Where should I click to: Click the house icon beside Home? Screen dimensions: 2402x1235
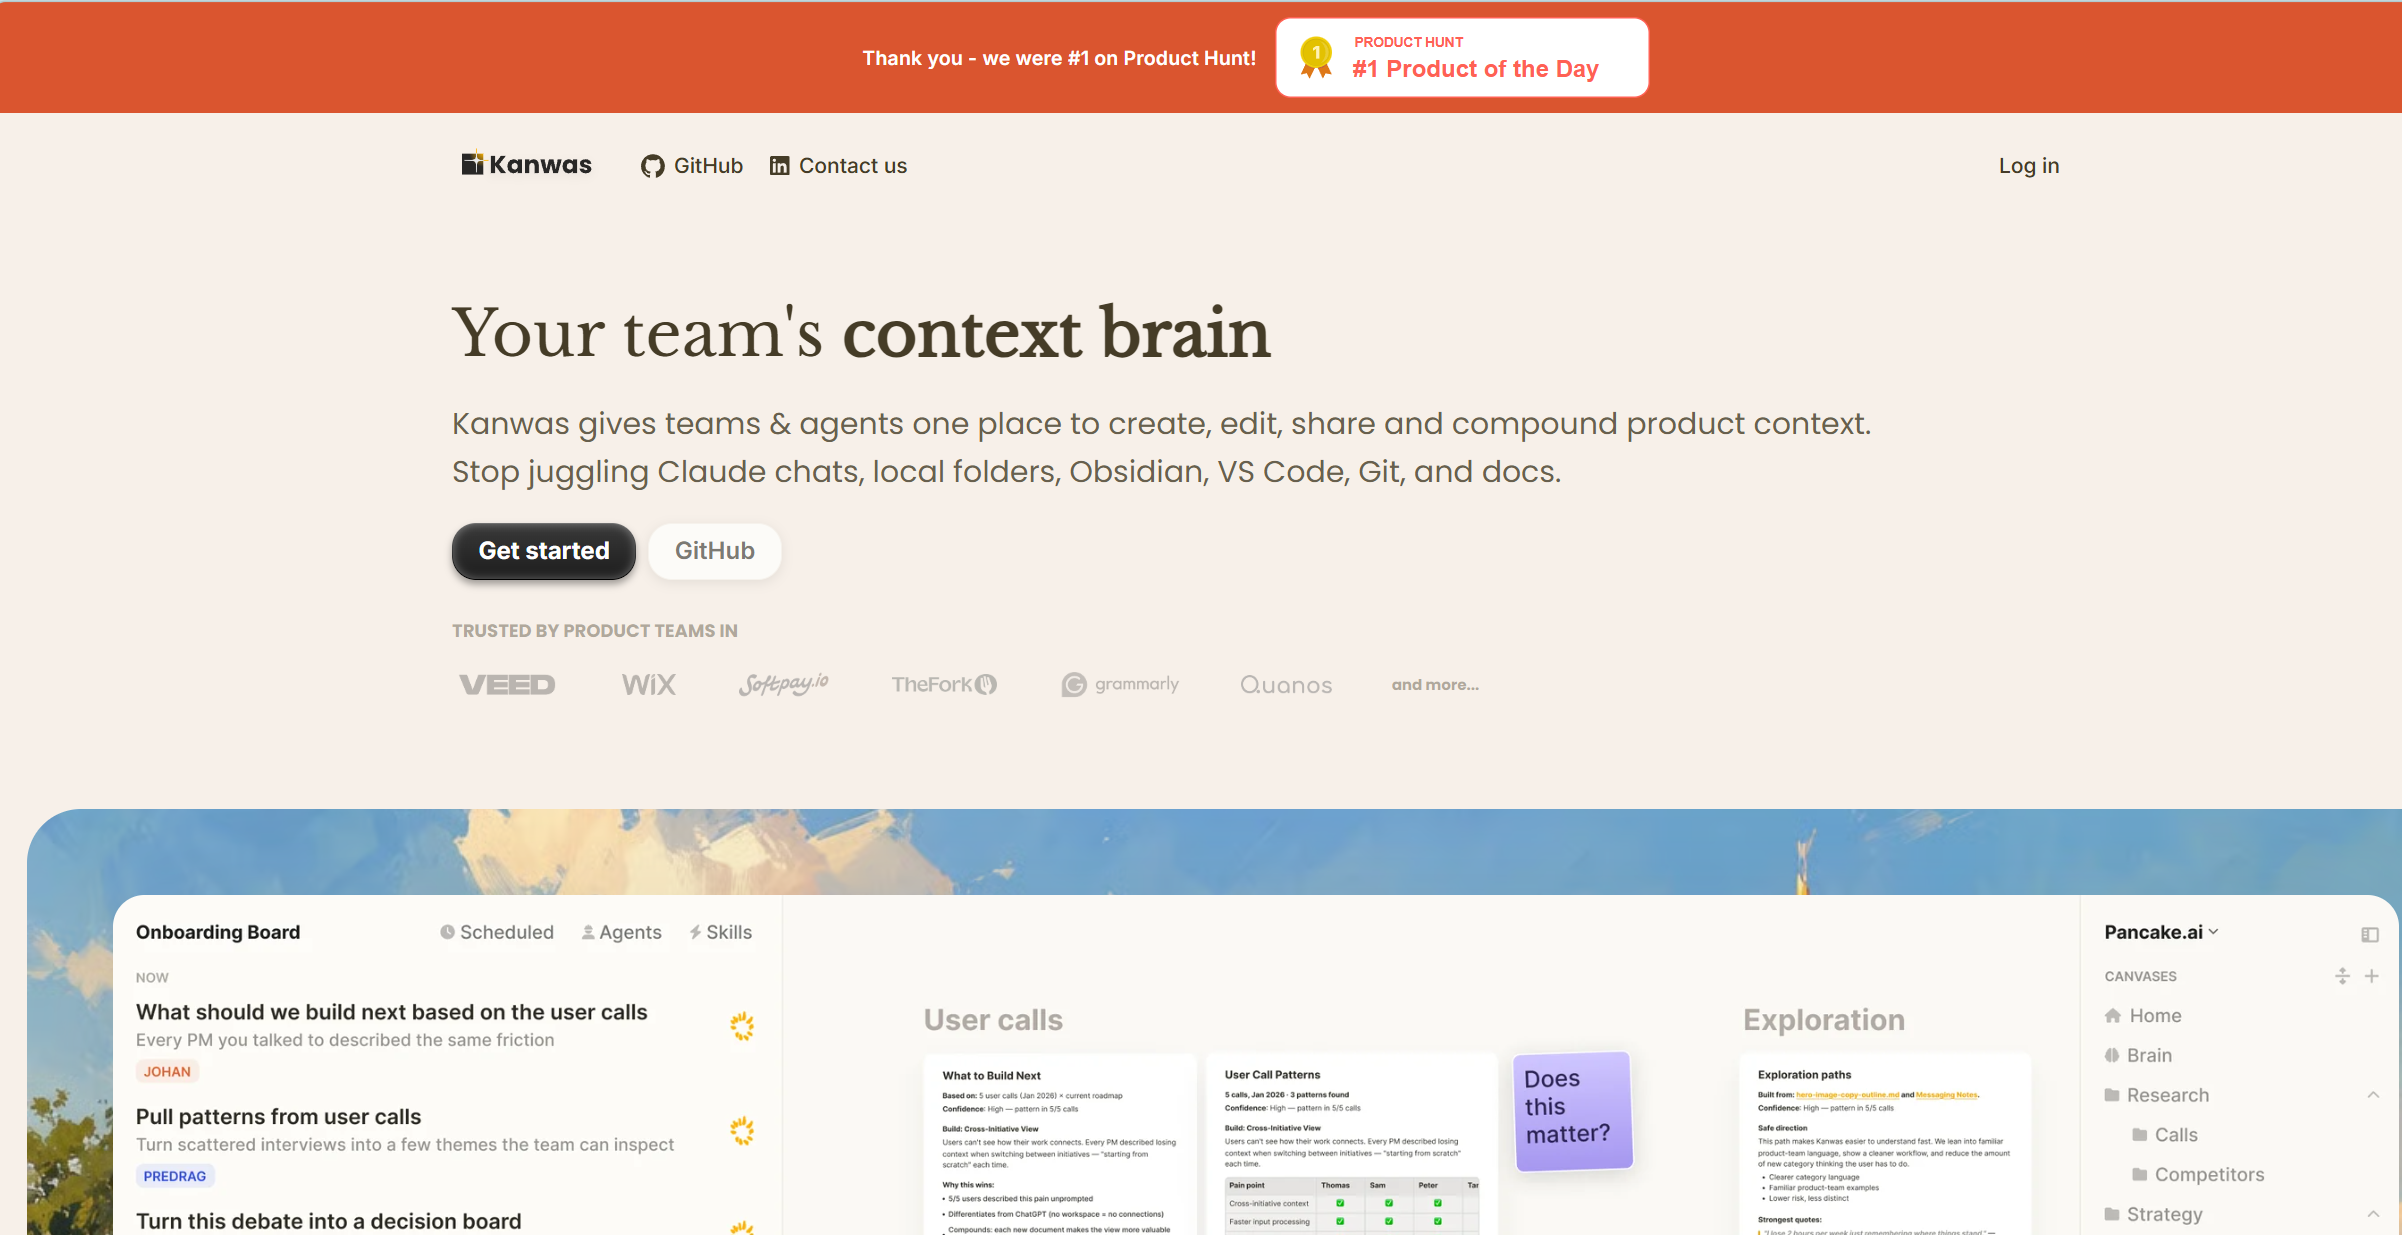pyautogui.click(x=2113, y=1016)
